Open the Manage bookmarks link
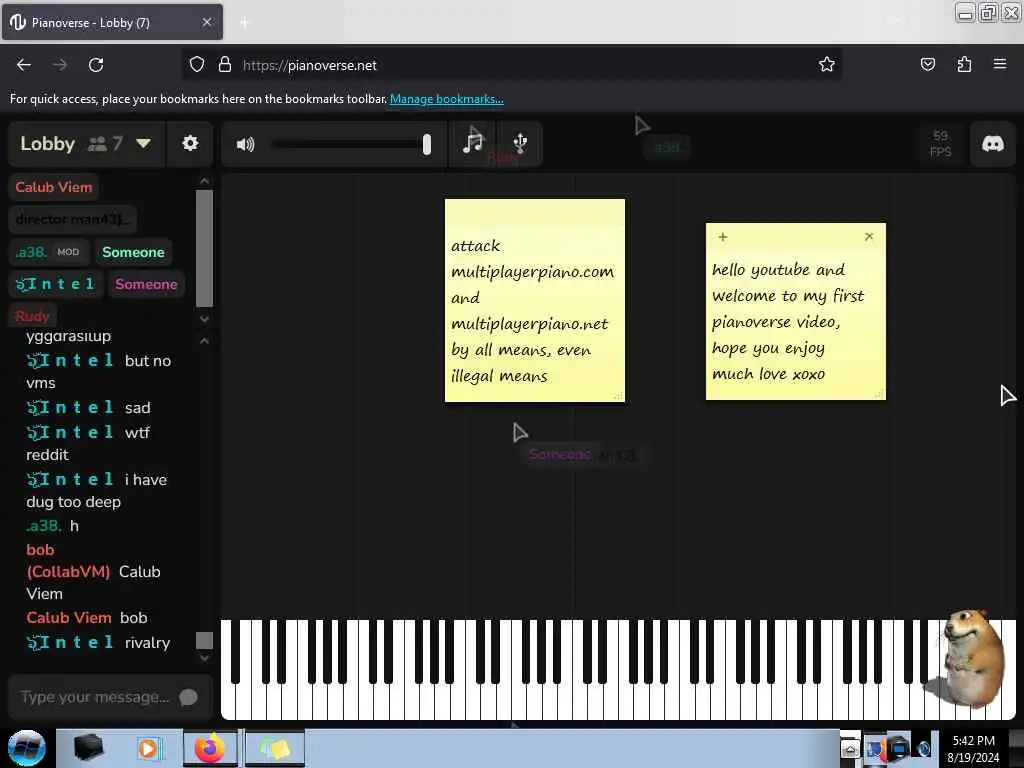Viewport: 1024px width, 768px height. coord(447,99)
